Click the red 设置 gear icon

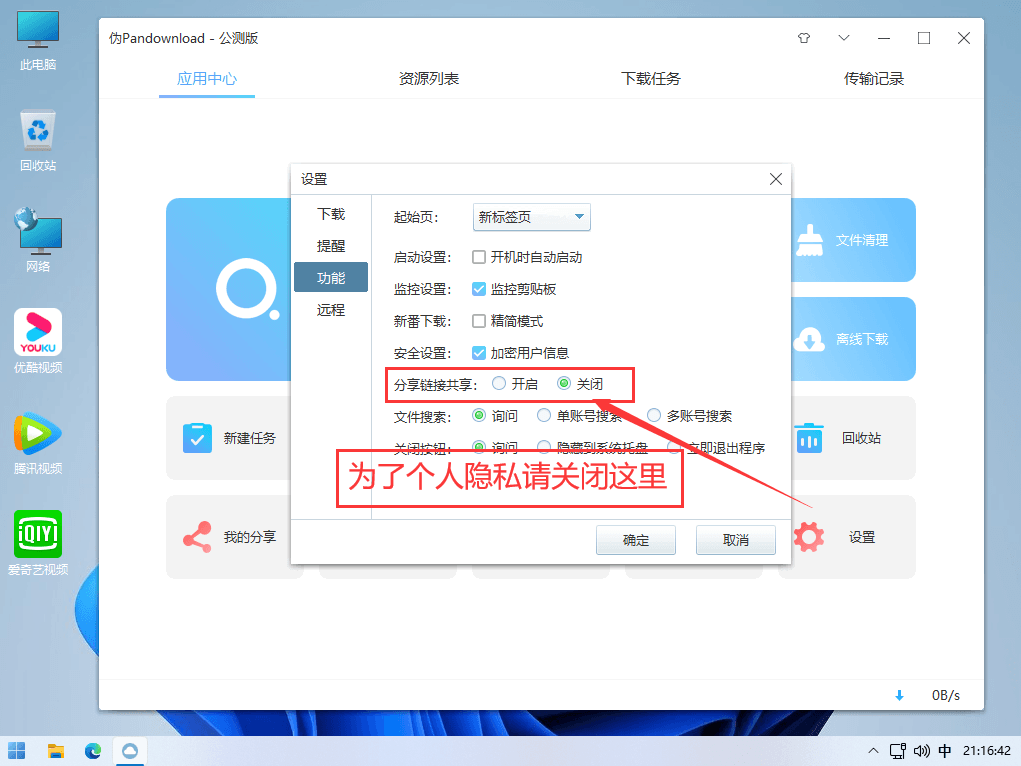[x=809, y=537]
